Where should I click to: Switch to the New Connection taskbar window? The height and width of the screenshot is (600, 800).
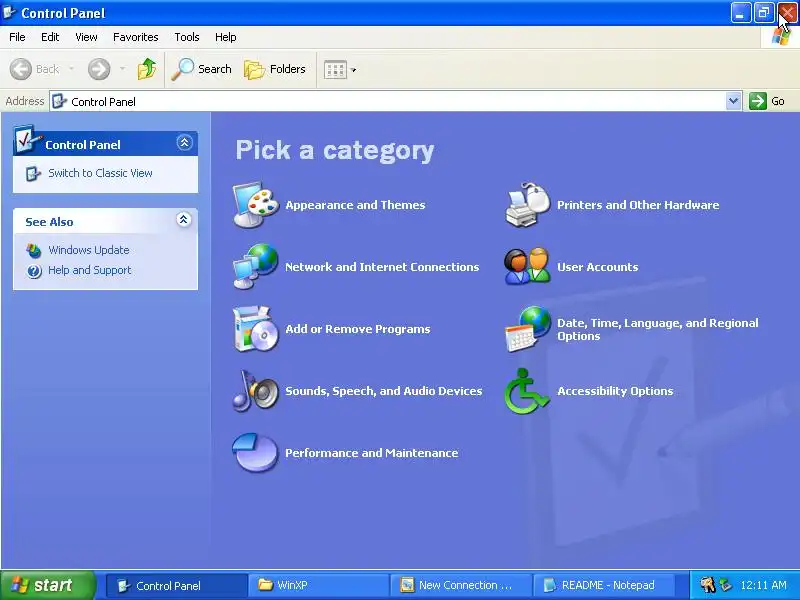(461, 585)
